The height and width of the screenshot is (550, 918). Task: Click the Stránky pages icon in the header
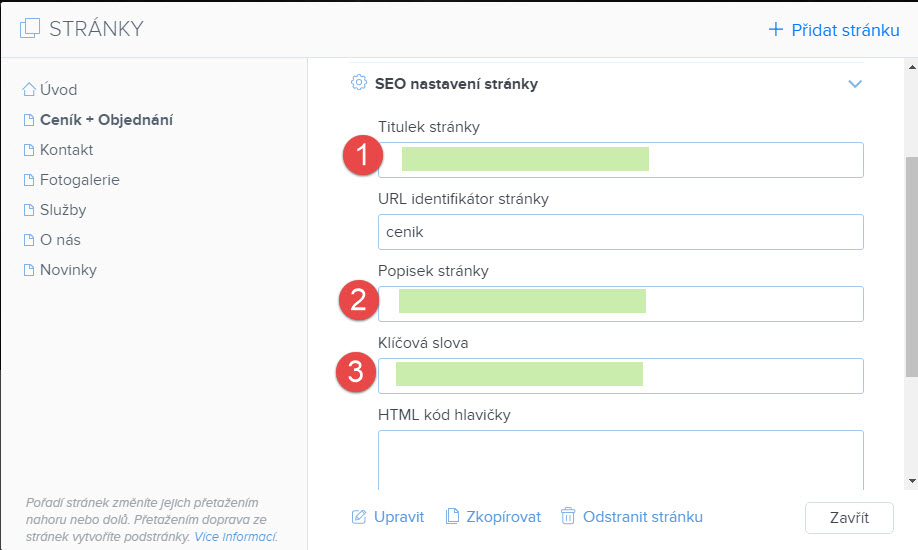30,28
